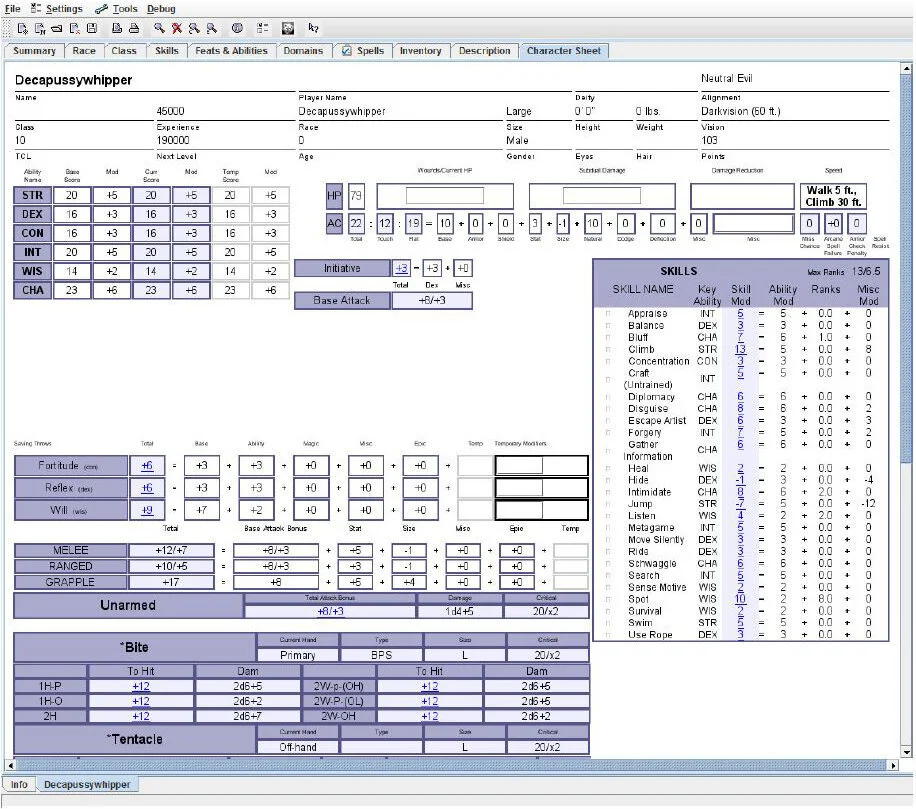The height and width of the screenshot is (809, 916).
Task: Click the wrench icon beside Tools menu
Action: (102, 9)
